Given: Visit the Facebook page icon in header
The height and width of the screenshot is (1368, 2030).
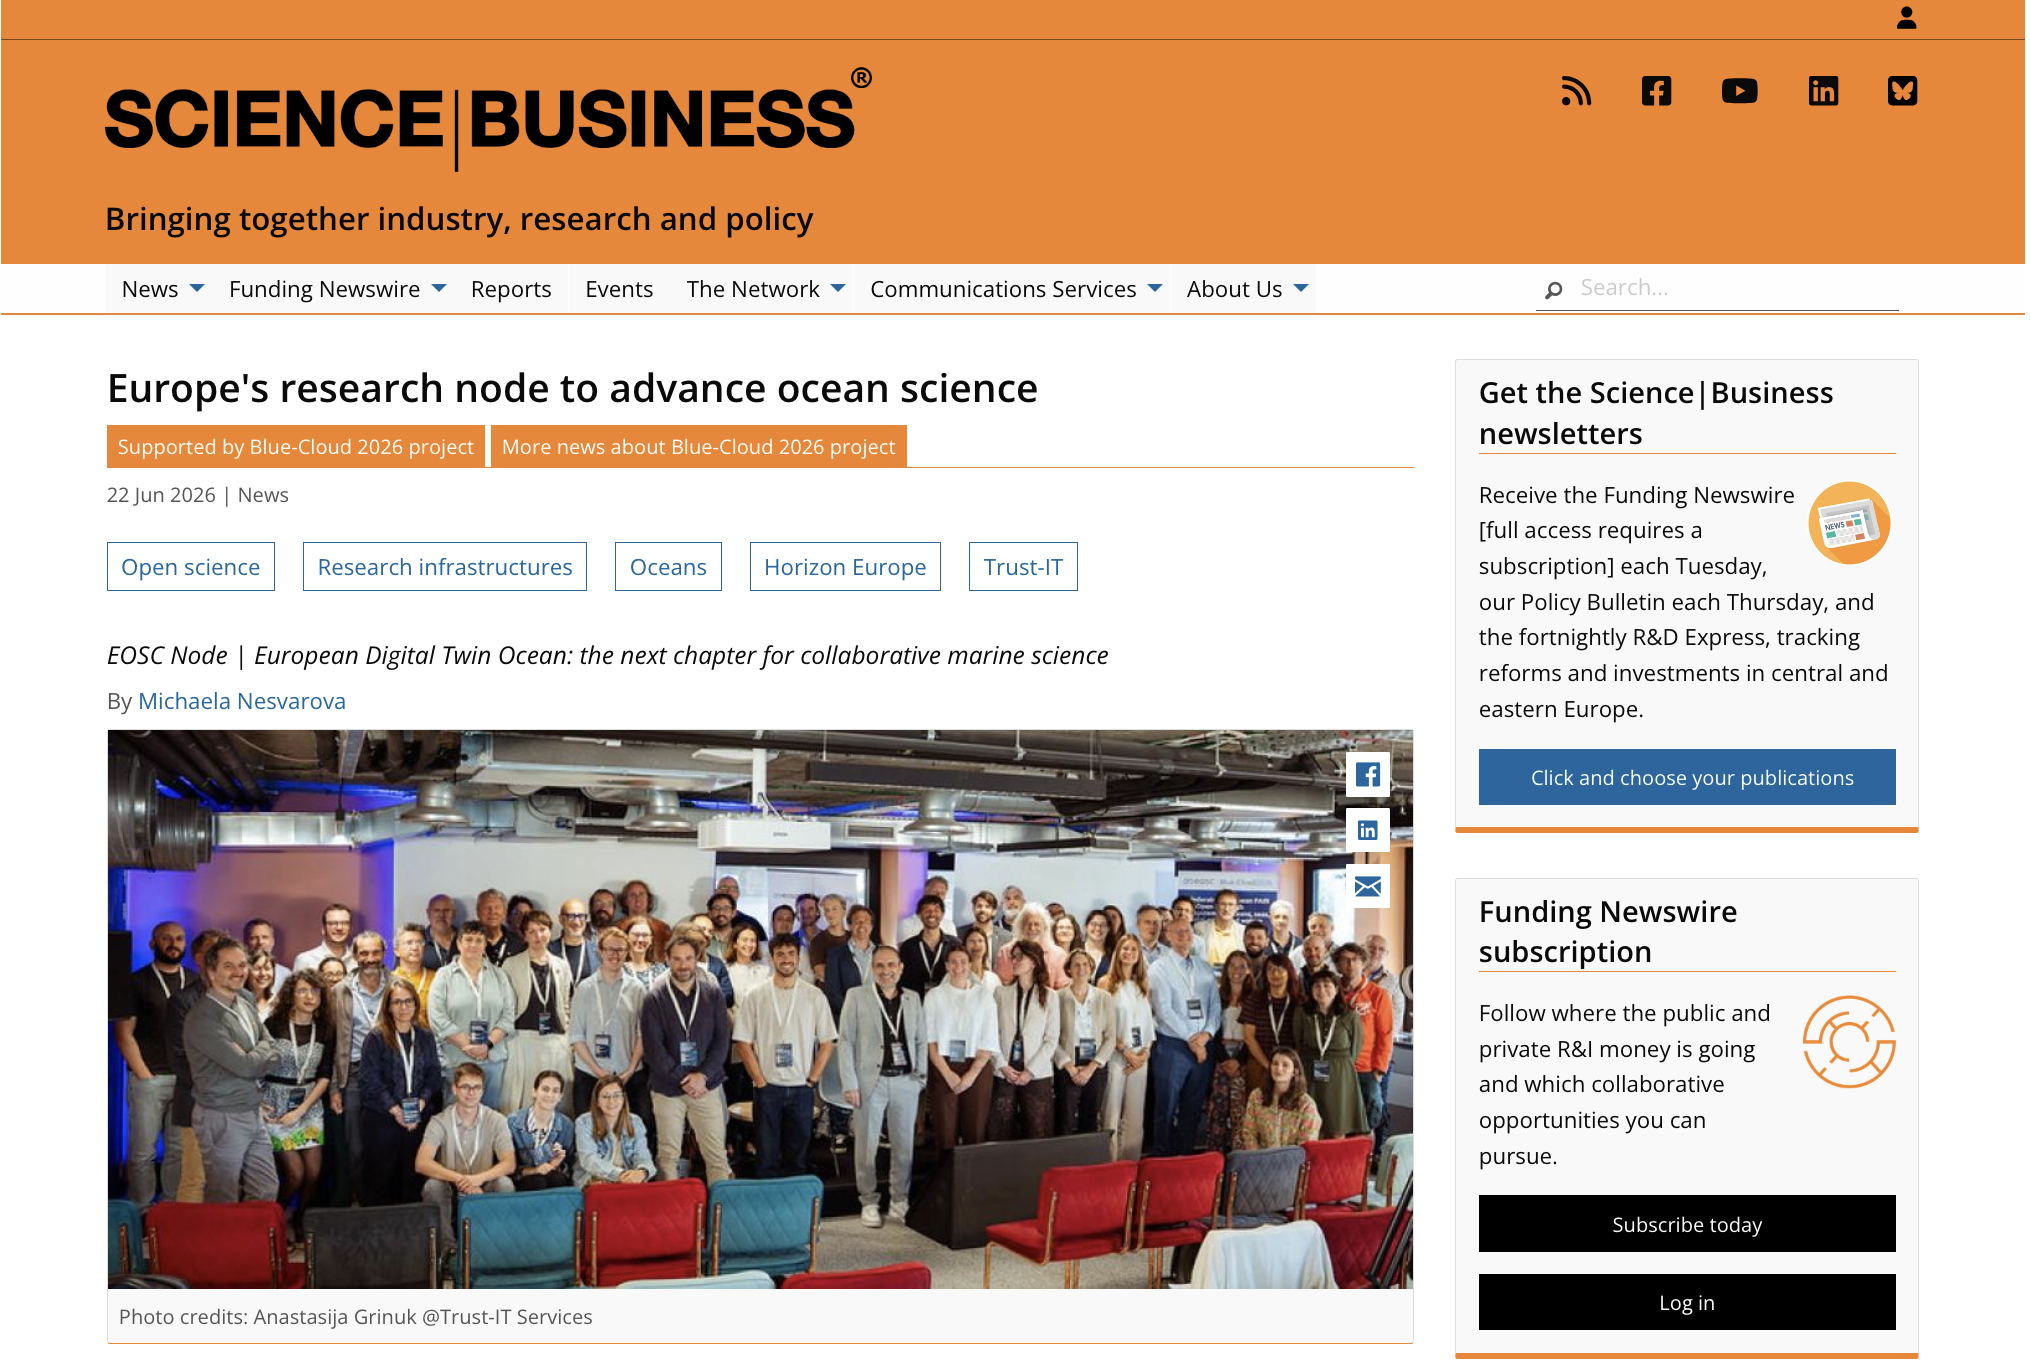Looking at the screenshot, I should point(1656,91).
